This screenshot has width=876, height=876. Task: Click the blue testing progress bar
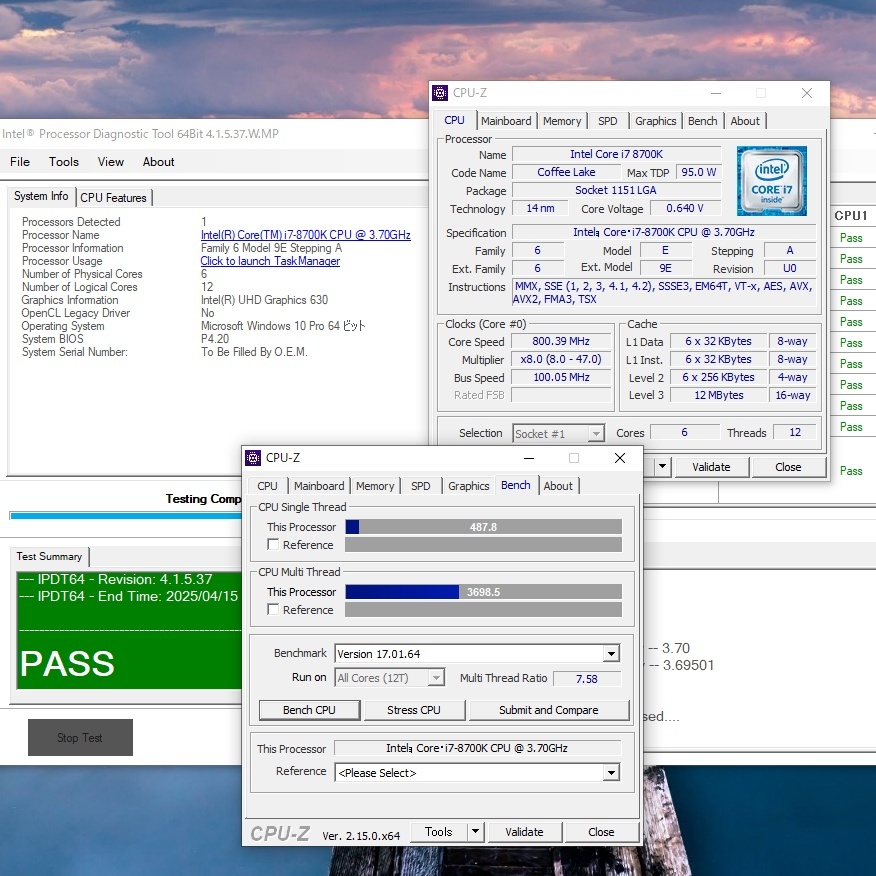pyautogui.click(x=126, y=516)
